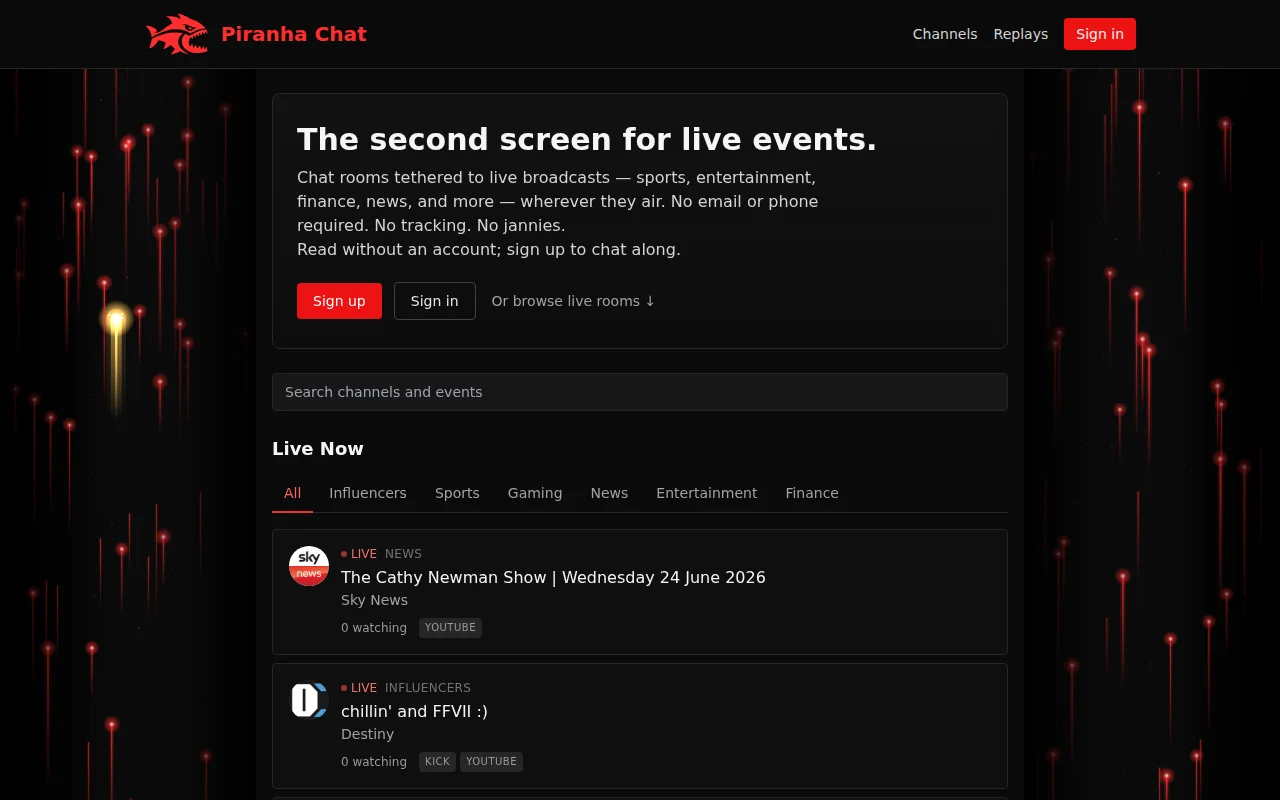Open the Destiny channel avatar icon

point(309,700)
